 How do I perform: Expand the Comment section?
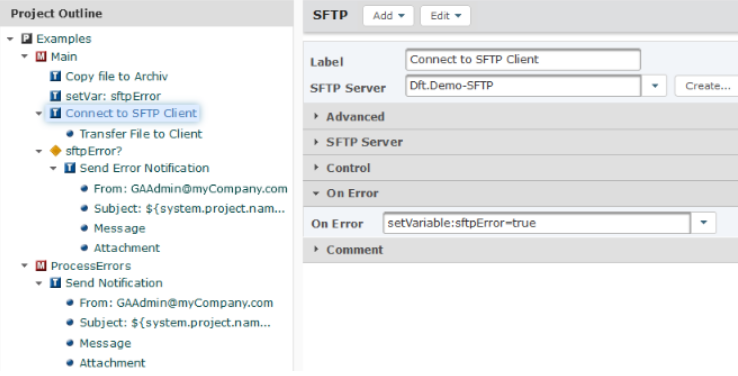point(316,249)
